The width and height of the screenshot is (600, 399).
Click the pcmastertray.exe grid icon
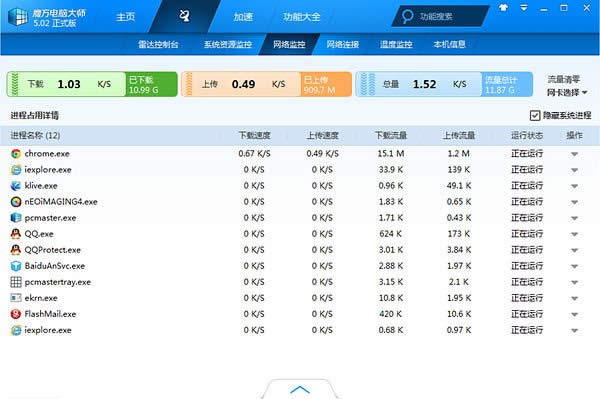click(x=16, y=282)
